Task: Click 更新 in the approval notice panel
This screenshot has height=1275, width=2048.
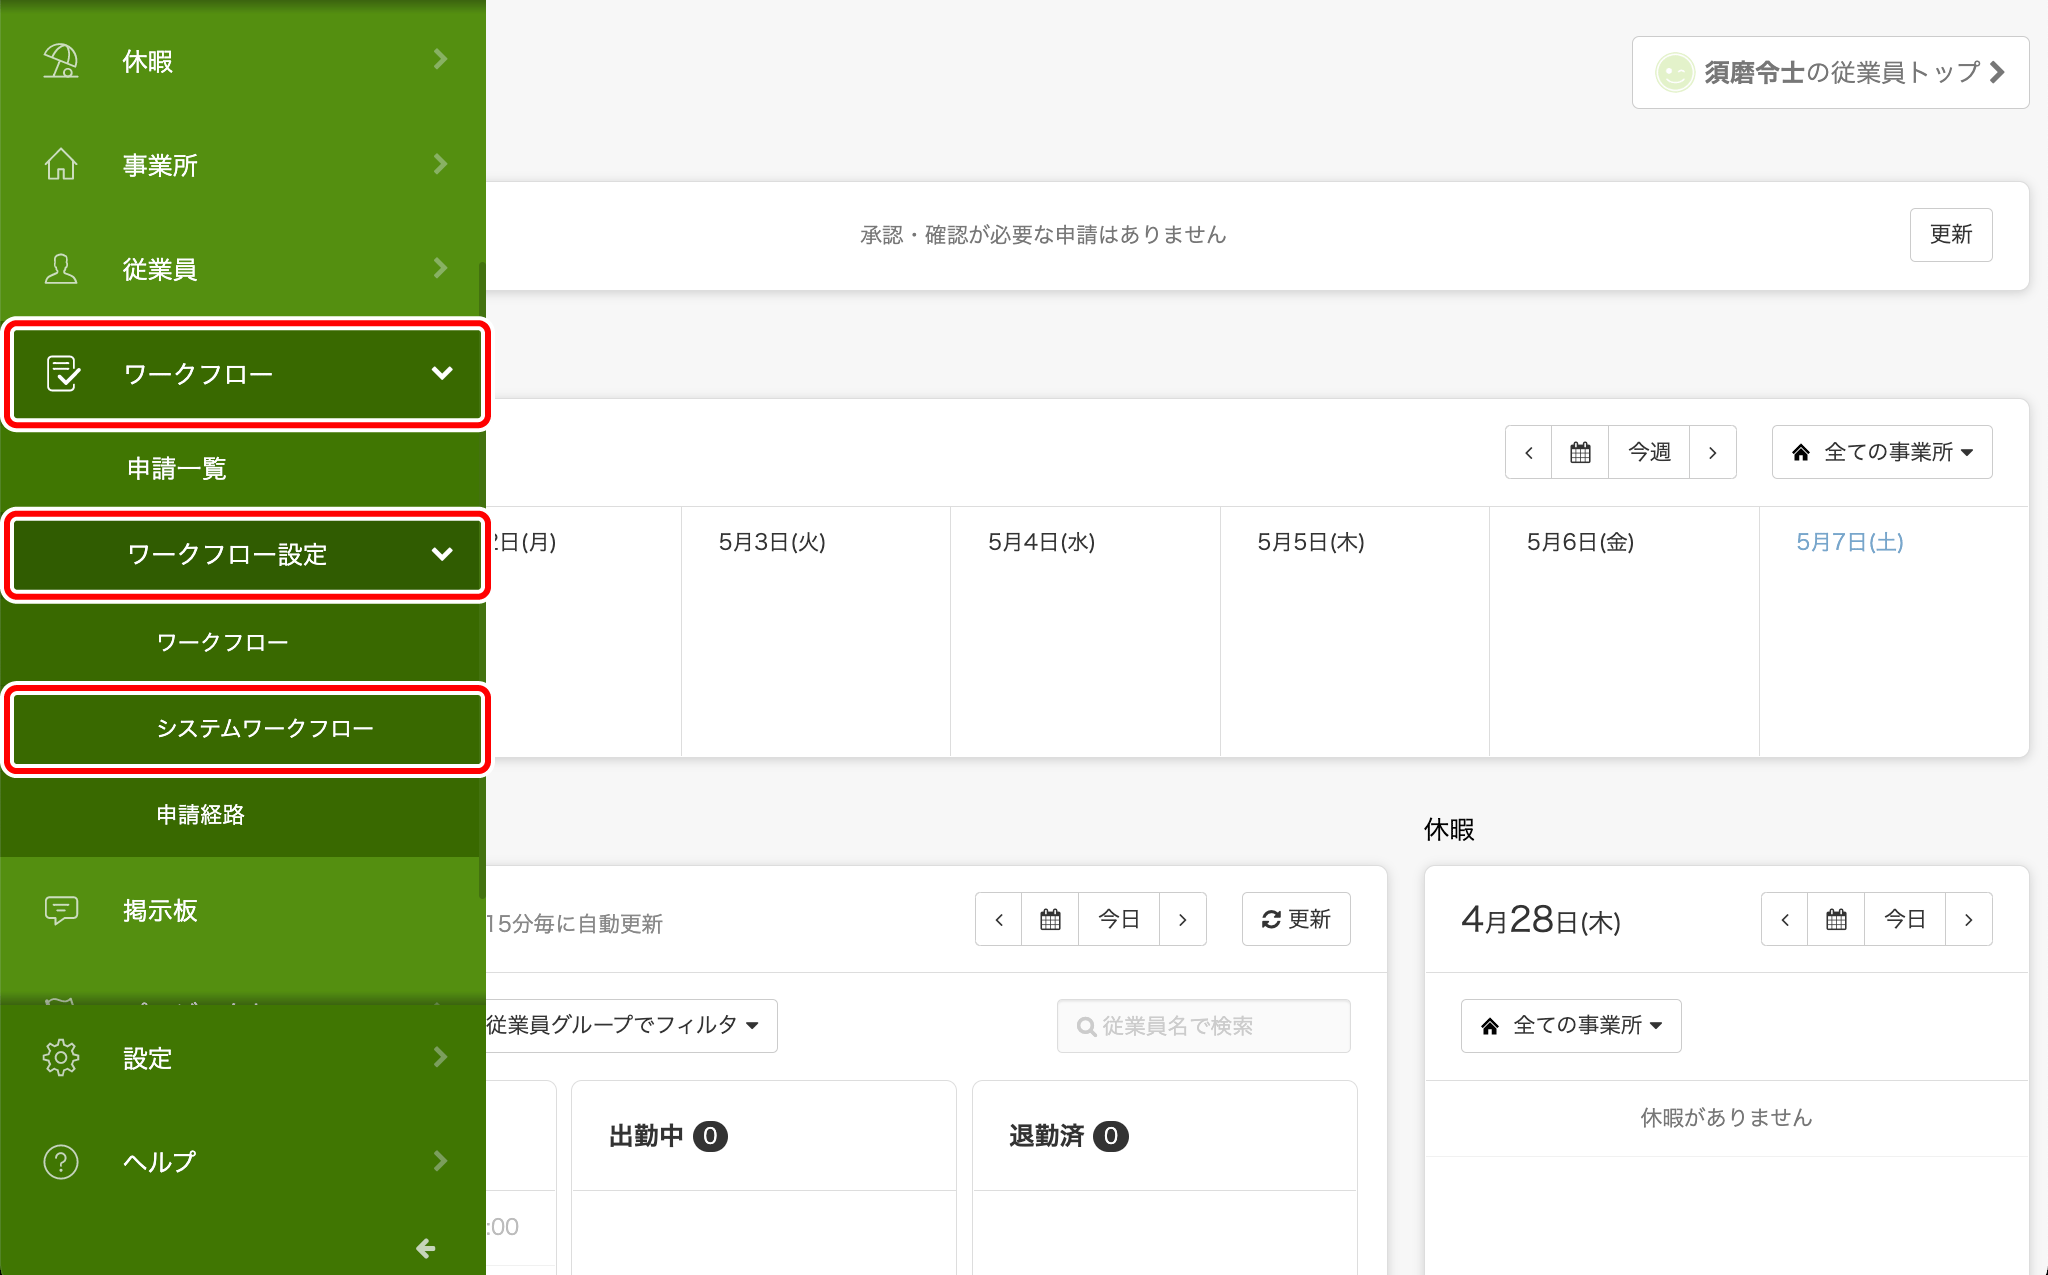Action: point(1951,235)
